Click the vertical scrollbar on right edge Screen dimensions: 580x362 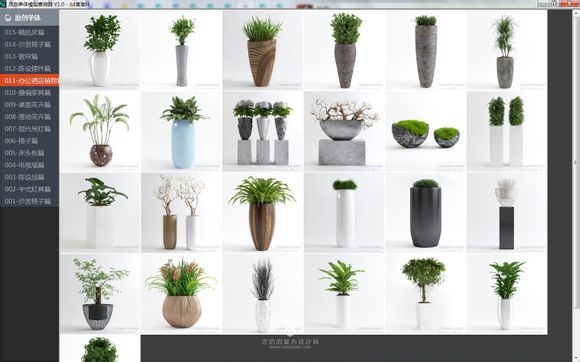click(575, 162)
